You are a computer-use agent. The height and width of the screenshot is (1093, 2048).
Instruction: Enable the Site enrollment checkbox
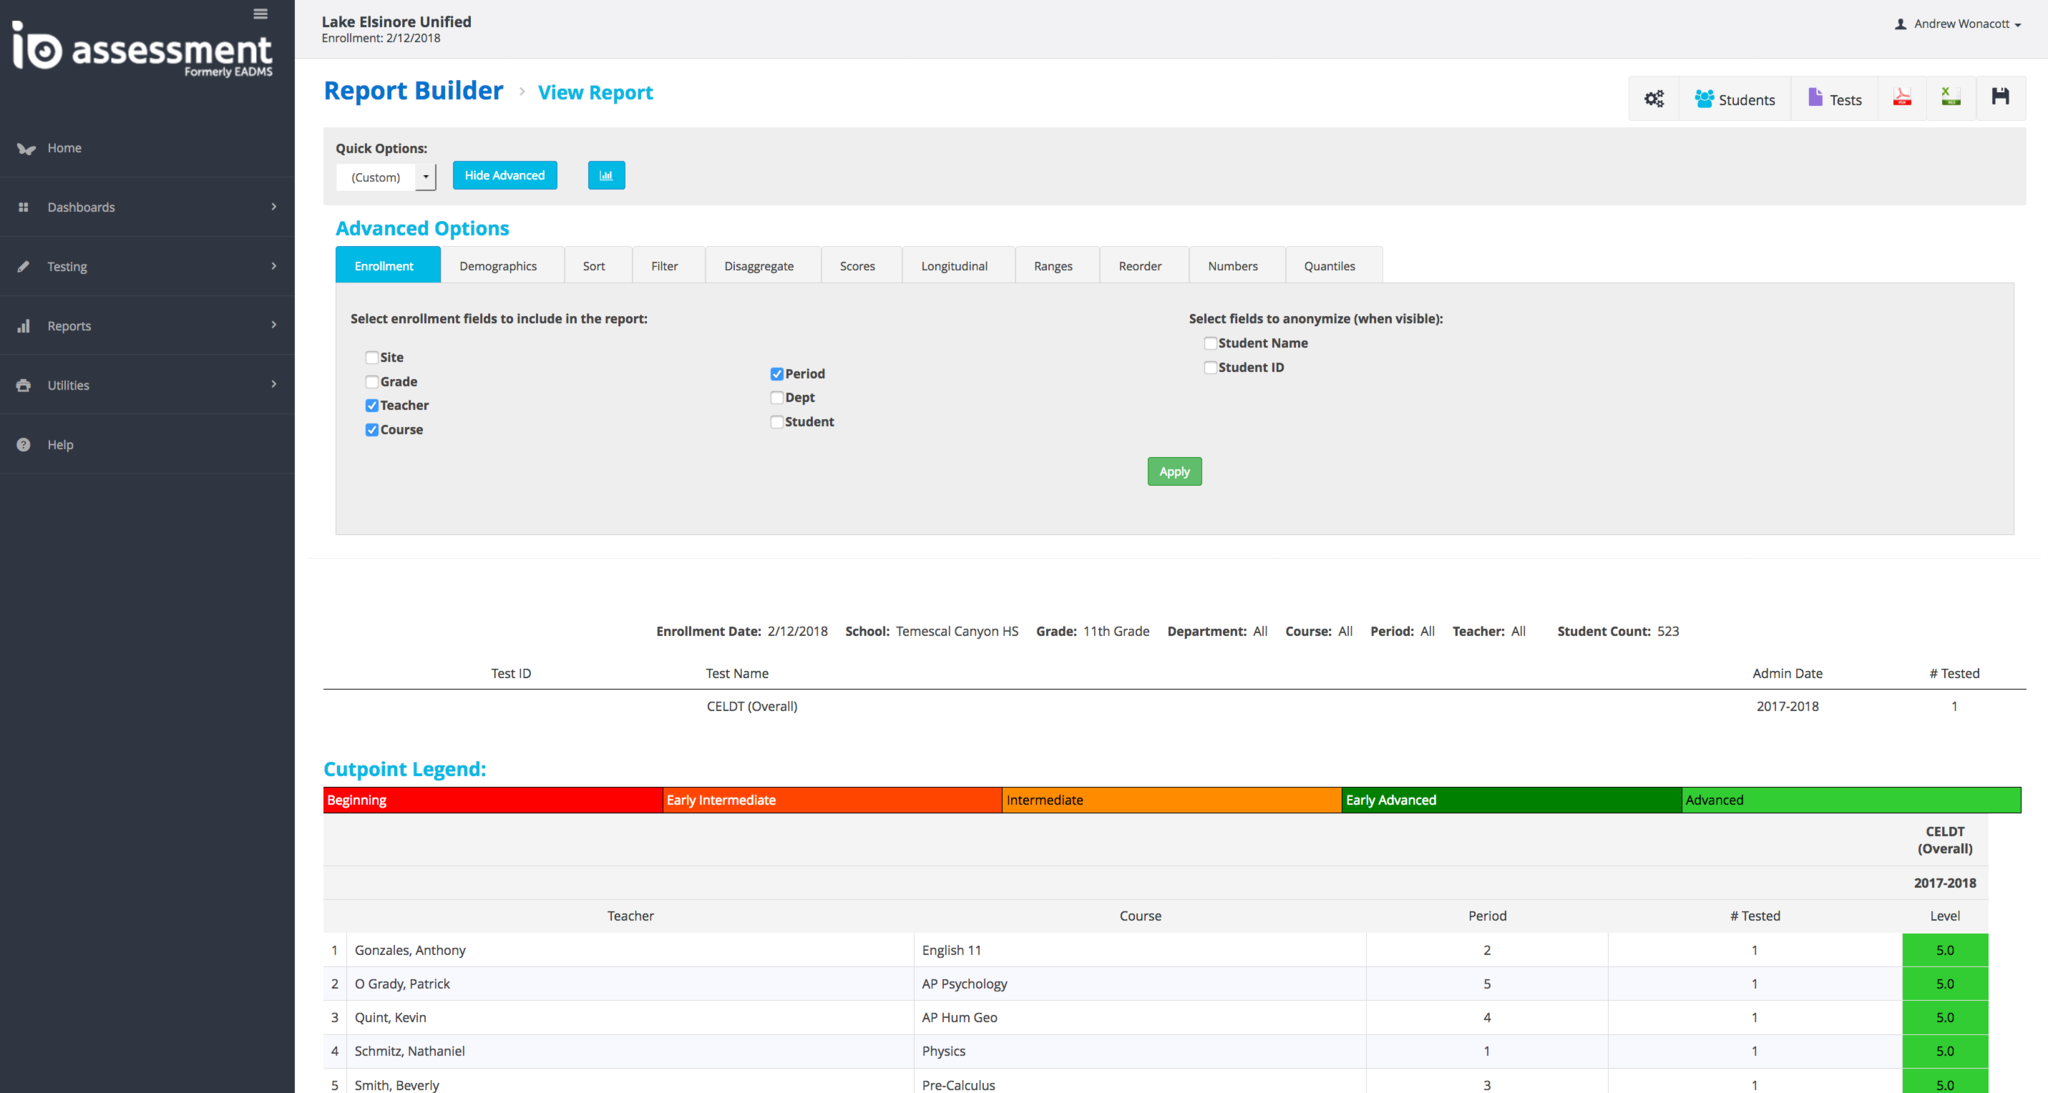point(372,358)
